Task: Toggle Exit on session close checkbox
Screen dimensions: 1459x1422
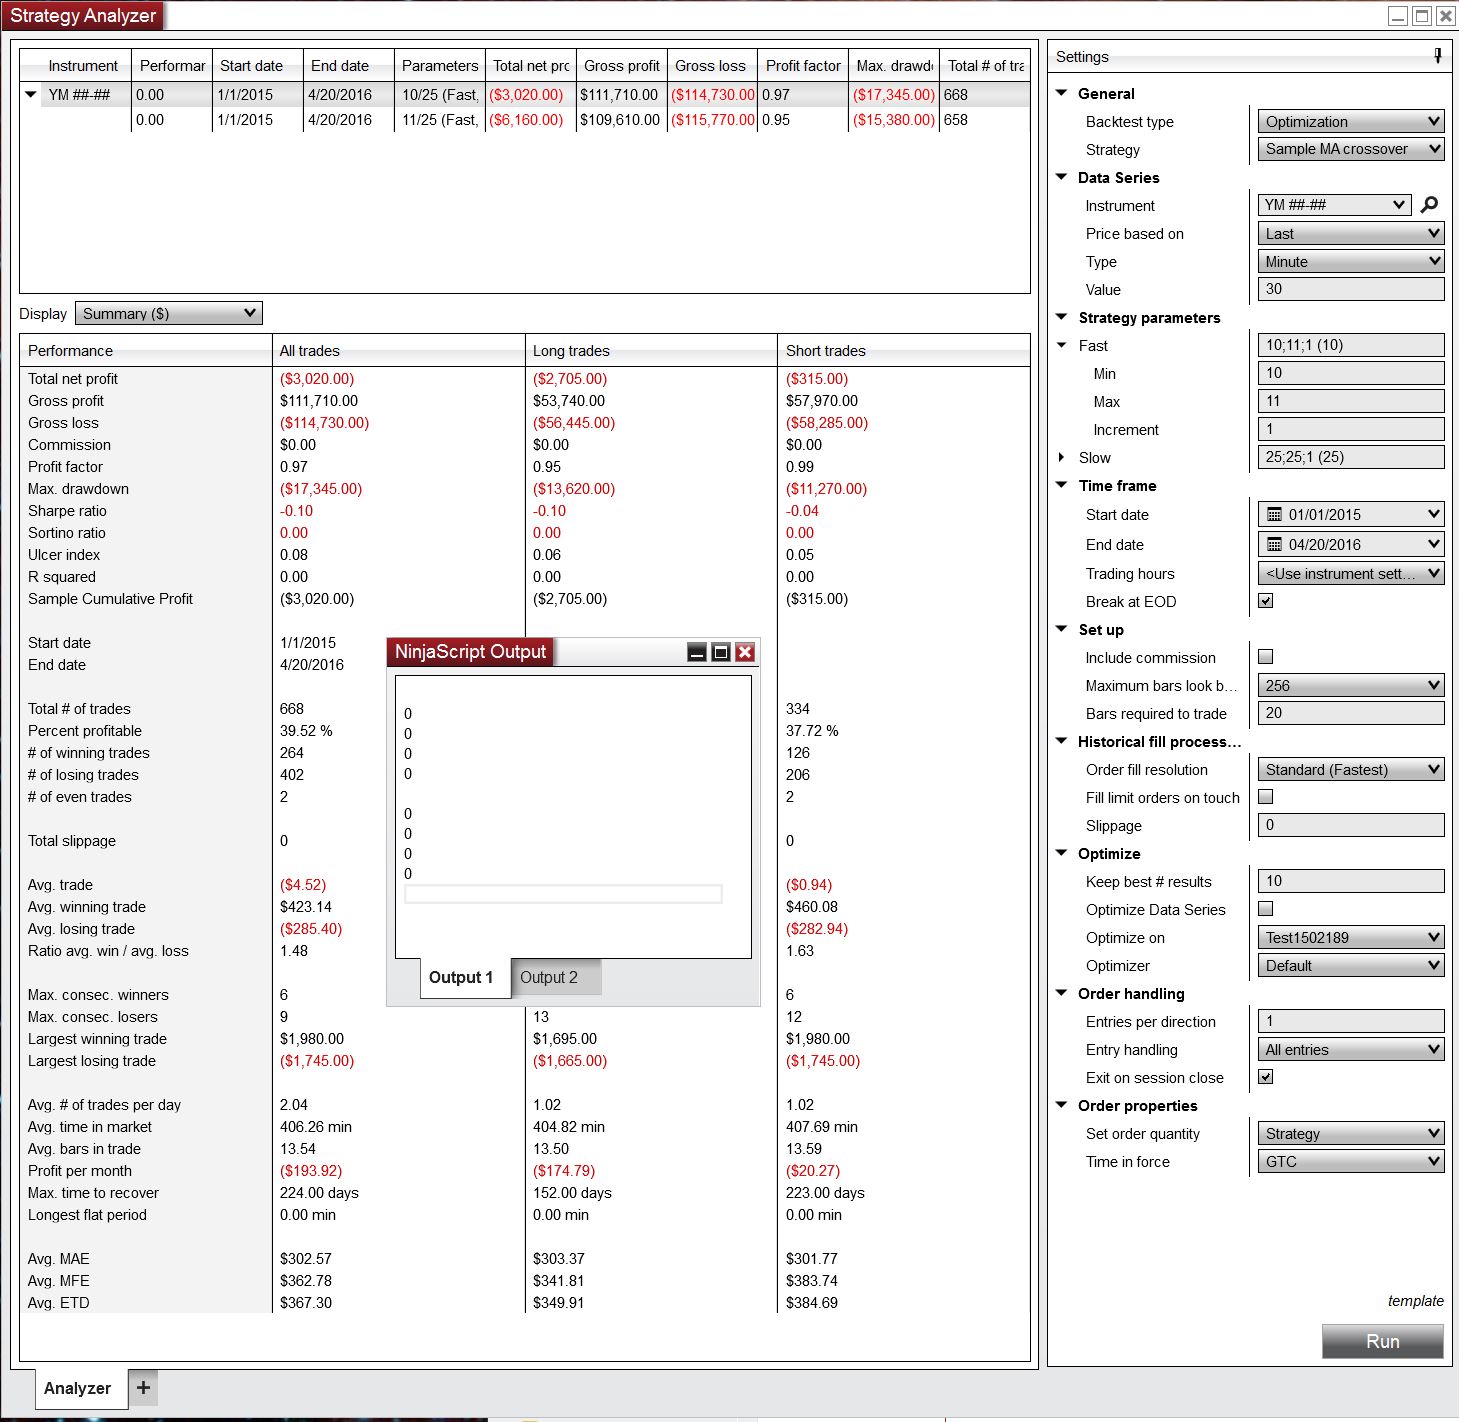Action: pos(1266,1077)
